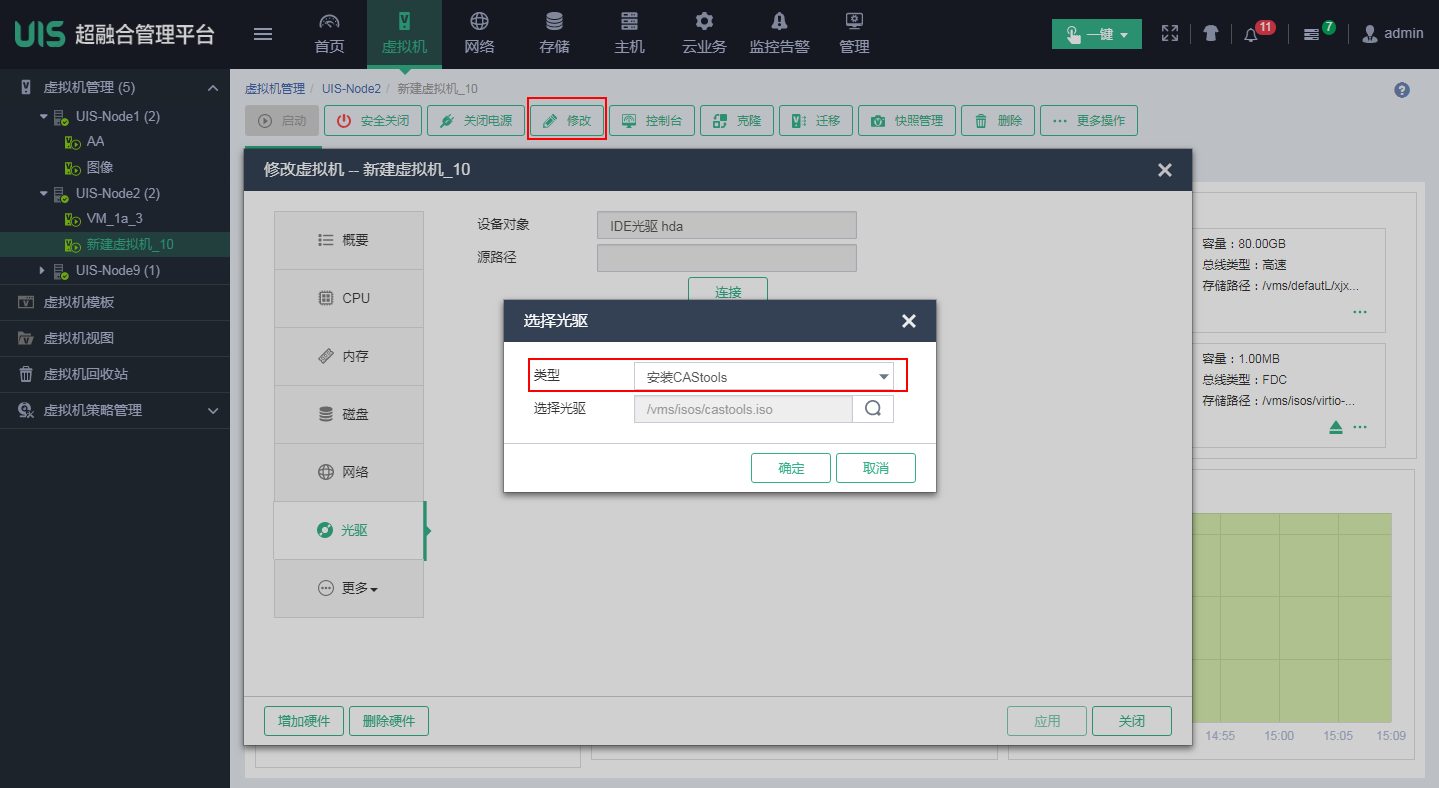
Task: Click the magnifier to browse ISO files
Action: (x=872, y=408)
